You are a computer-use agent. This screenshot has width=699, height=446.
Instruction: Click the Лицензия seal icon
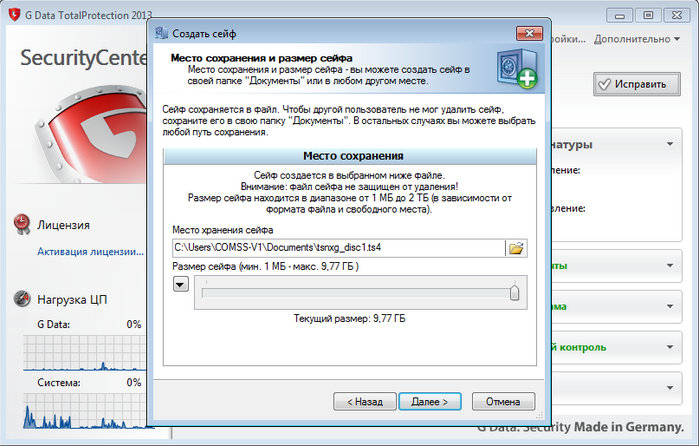click(x=21, y=224)
